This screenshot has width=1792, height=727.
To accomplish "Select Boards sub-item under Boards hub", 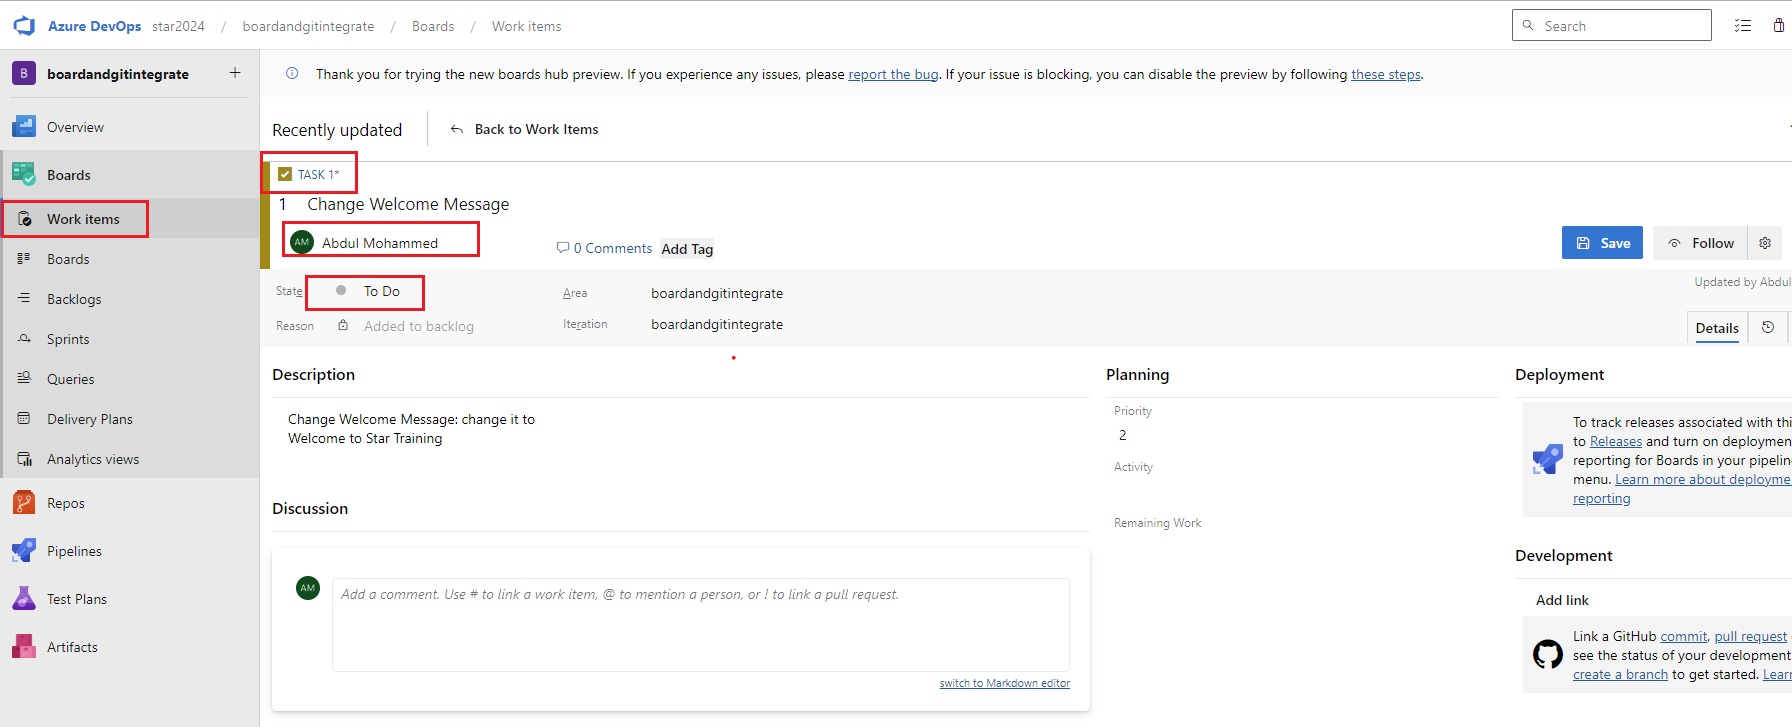I will pyautogui.click(x=68, y=259).
